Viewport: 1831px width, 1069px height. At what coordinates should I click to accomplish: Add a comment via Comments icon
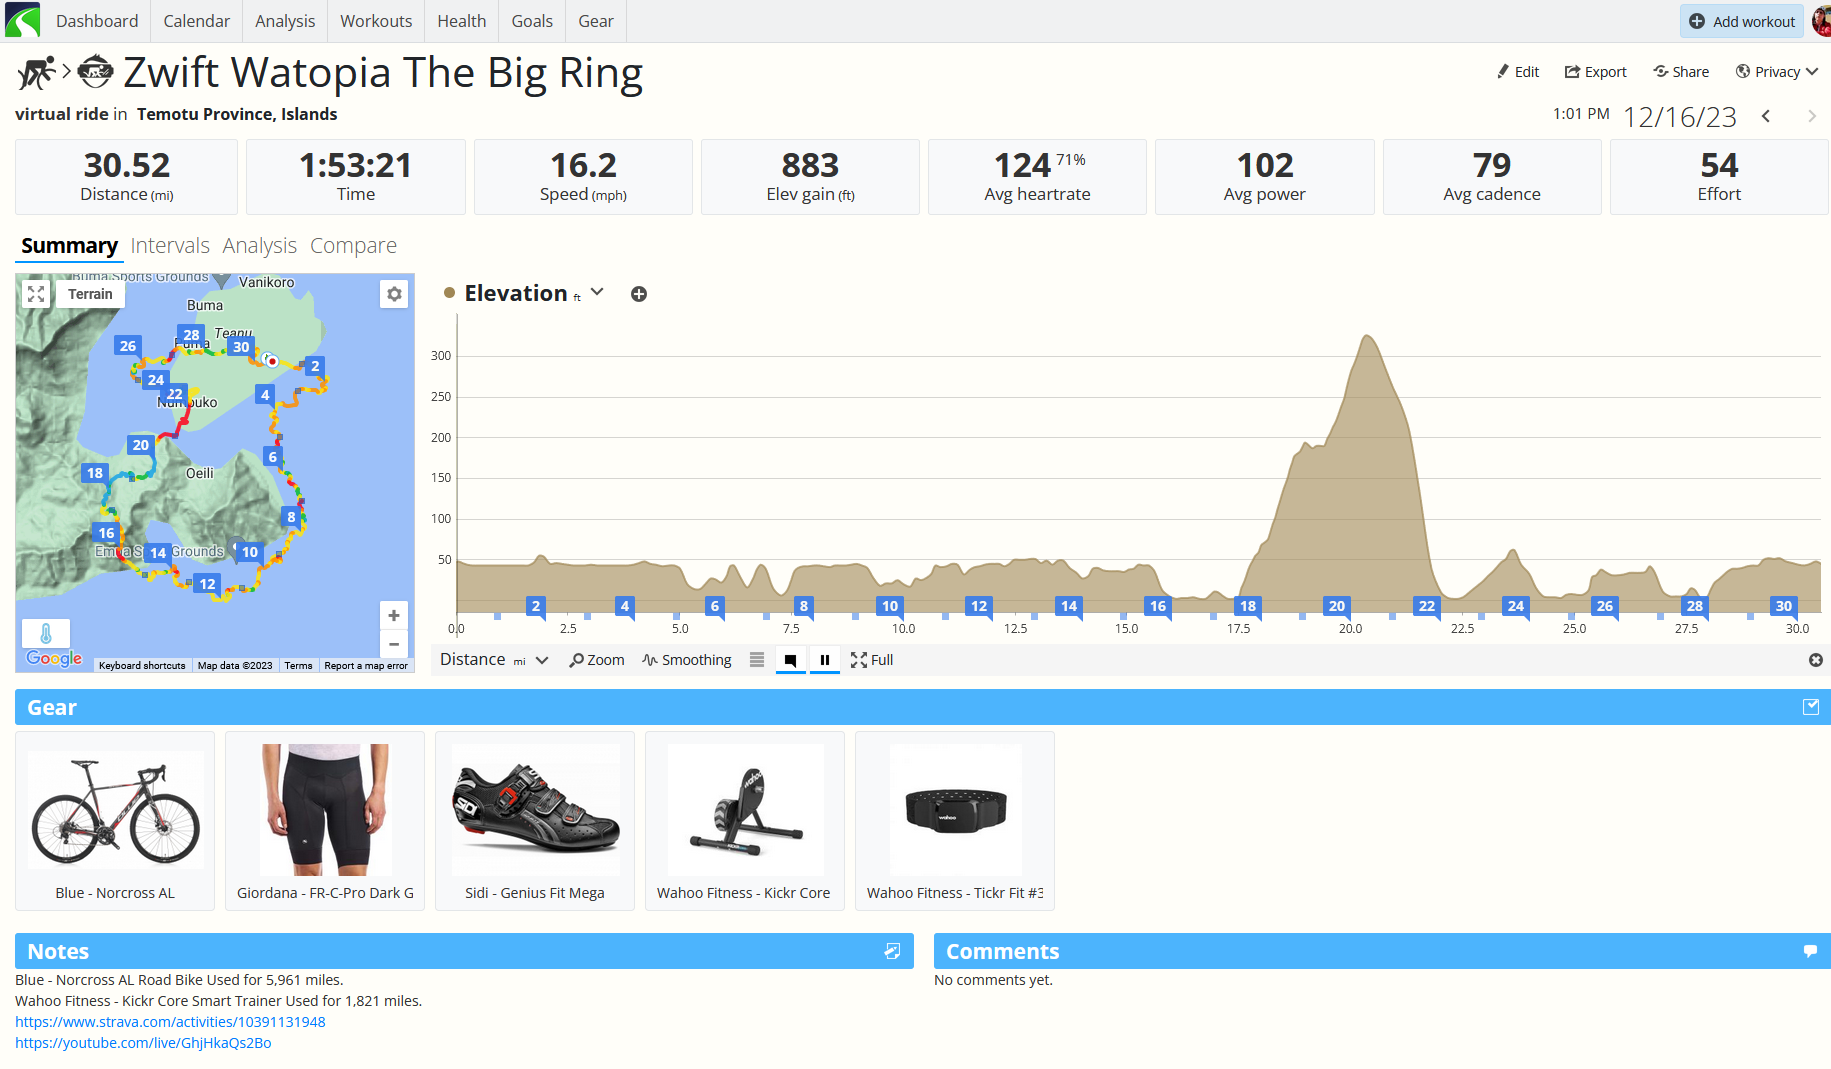[1810, 951]
